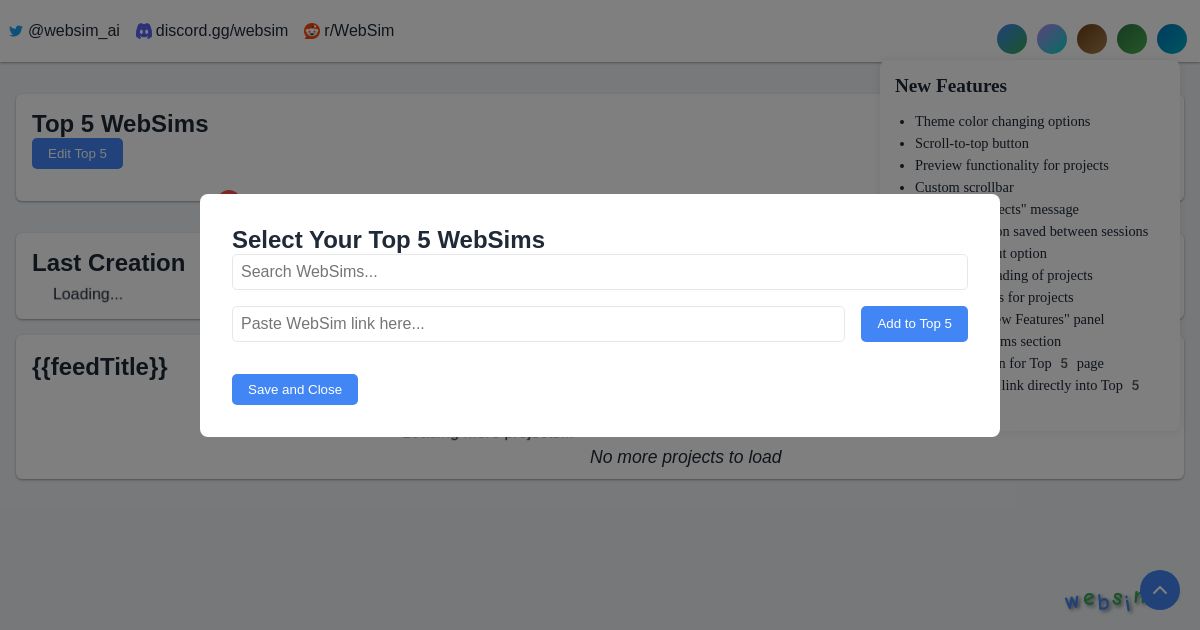
Task: Click the Paste WebSim link field
Action: tap(538, 324)
